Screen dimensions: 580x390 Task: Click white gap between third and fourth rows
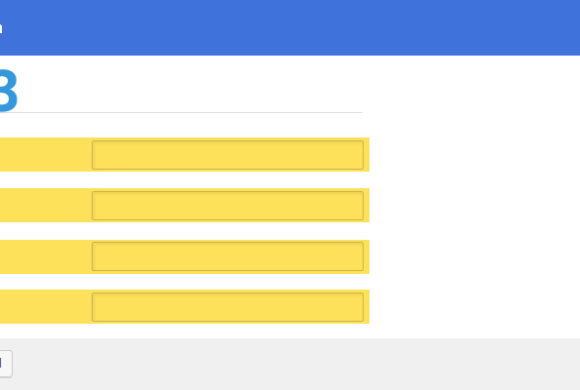pos(185,282)
